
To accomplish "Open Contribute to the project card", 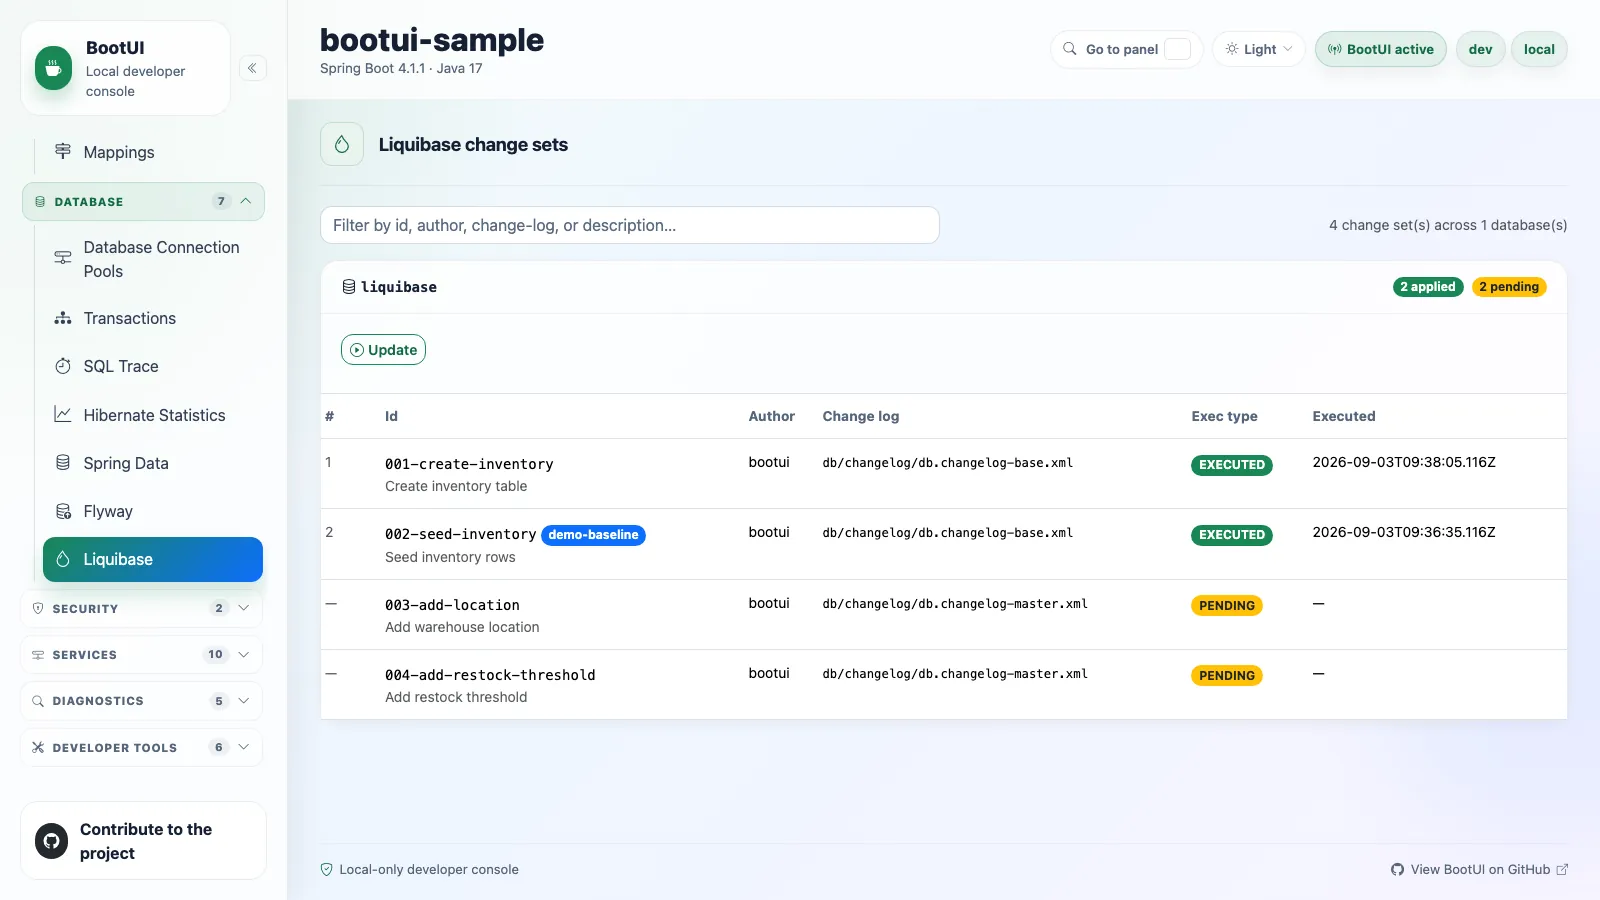I will click(x=143, y=841).
